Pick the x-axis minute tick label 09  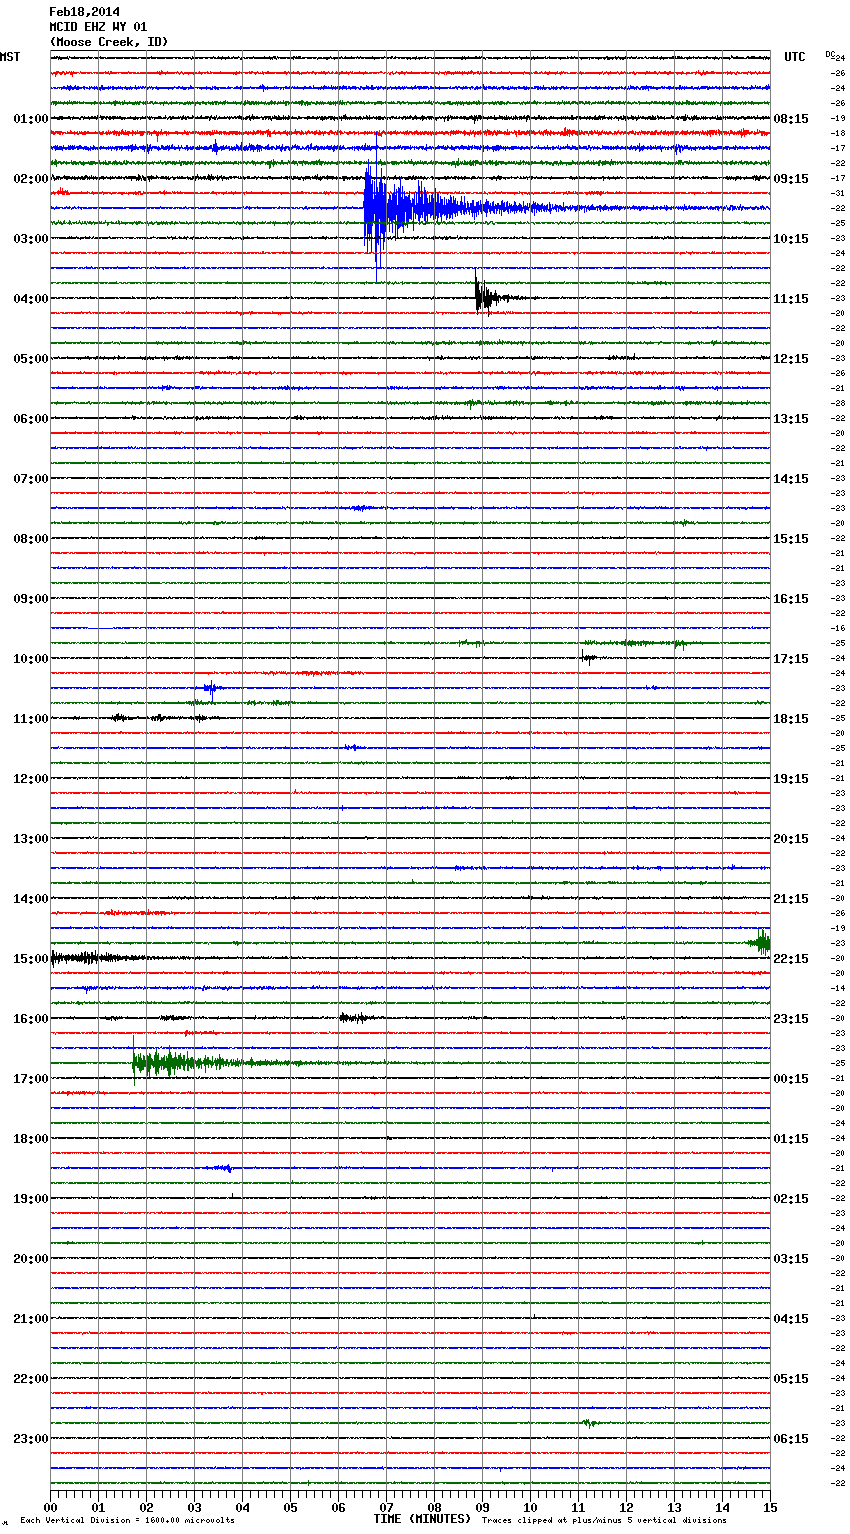[x=482, y=1507]
